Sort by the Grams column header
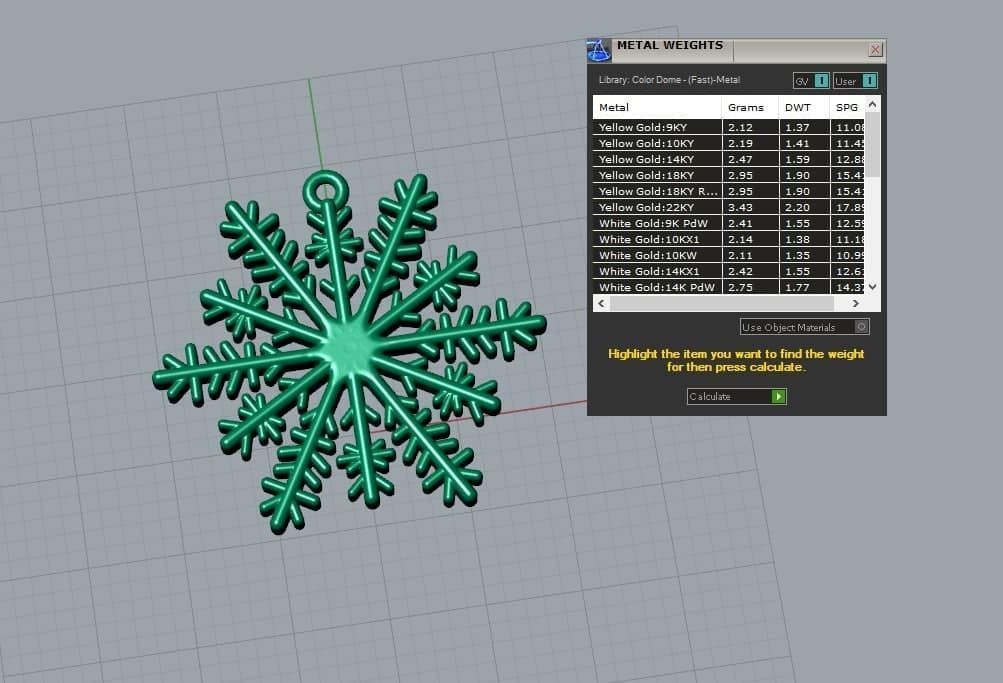The image size is (1003, 683). click(x=750, y=107)
